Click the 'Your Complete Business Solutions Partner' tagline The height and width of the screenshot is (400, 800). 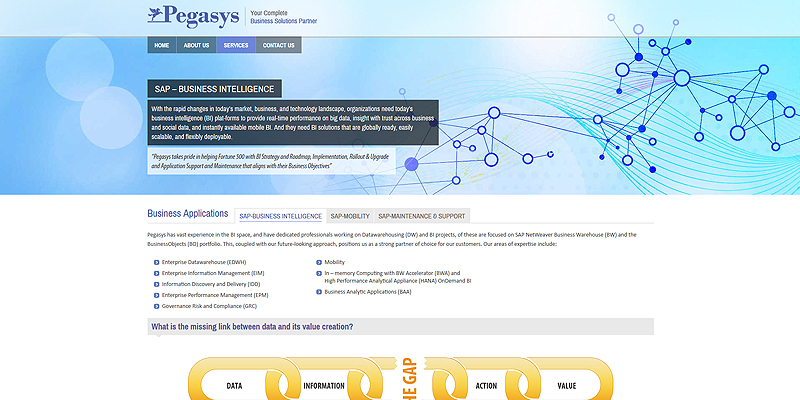click(x=283, y=17)
